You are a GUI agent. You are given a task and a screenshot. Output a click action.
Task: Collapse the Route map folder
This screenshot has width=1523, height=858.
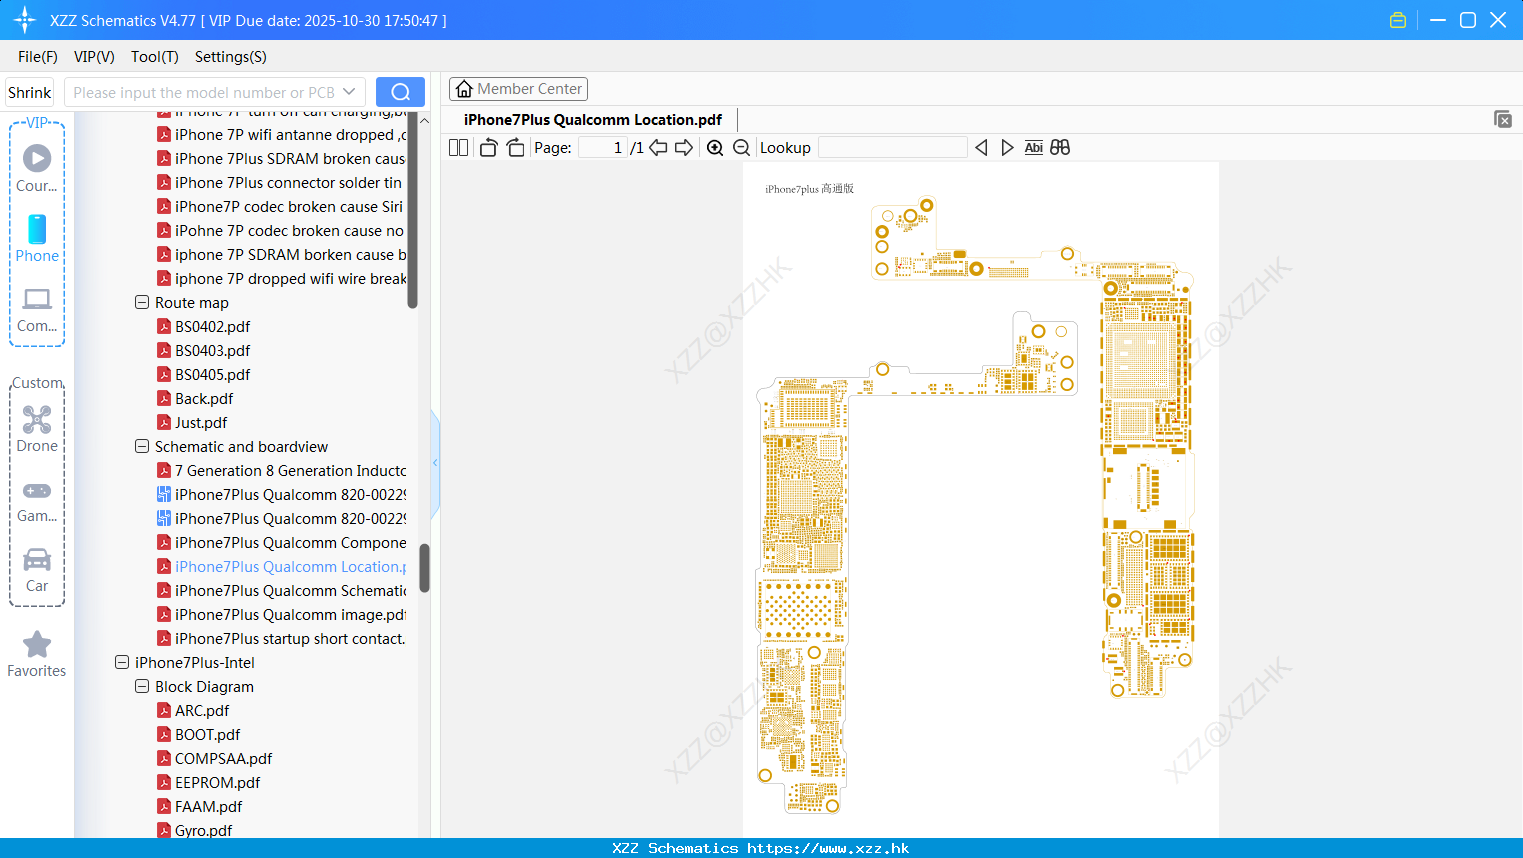coord(142,302)
